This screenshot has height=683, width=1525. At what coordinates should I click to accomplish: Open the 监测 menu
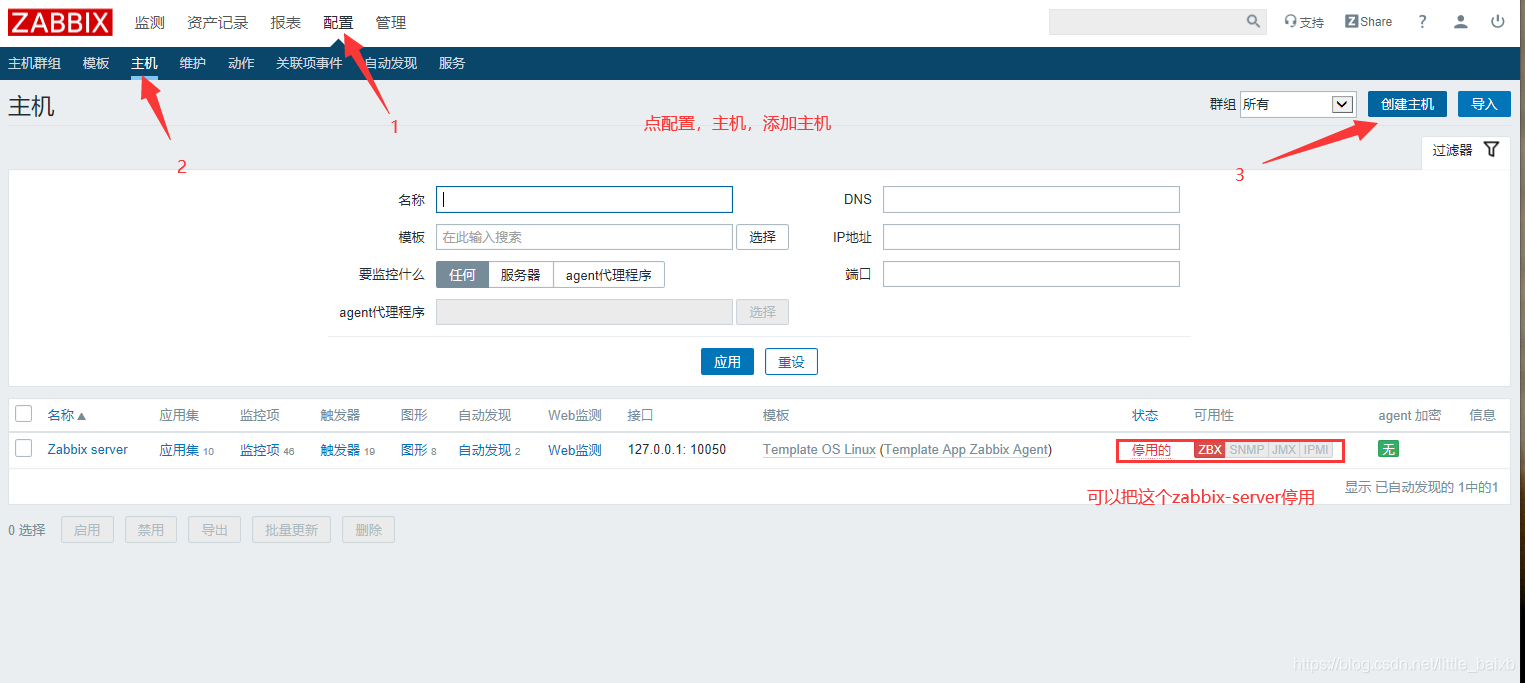pos(150,22)
